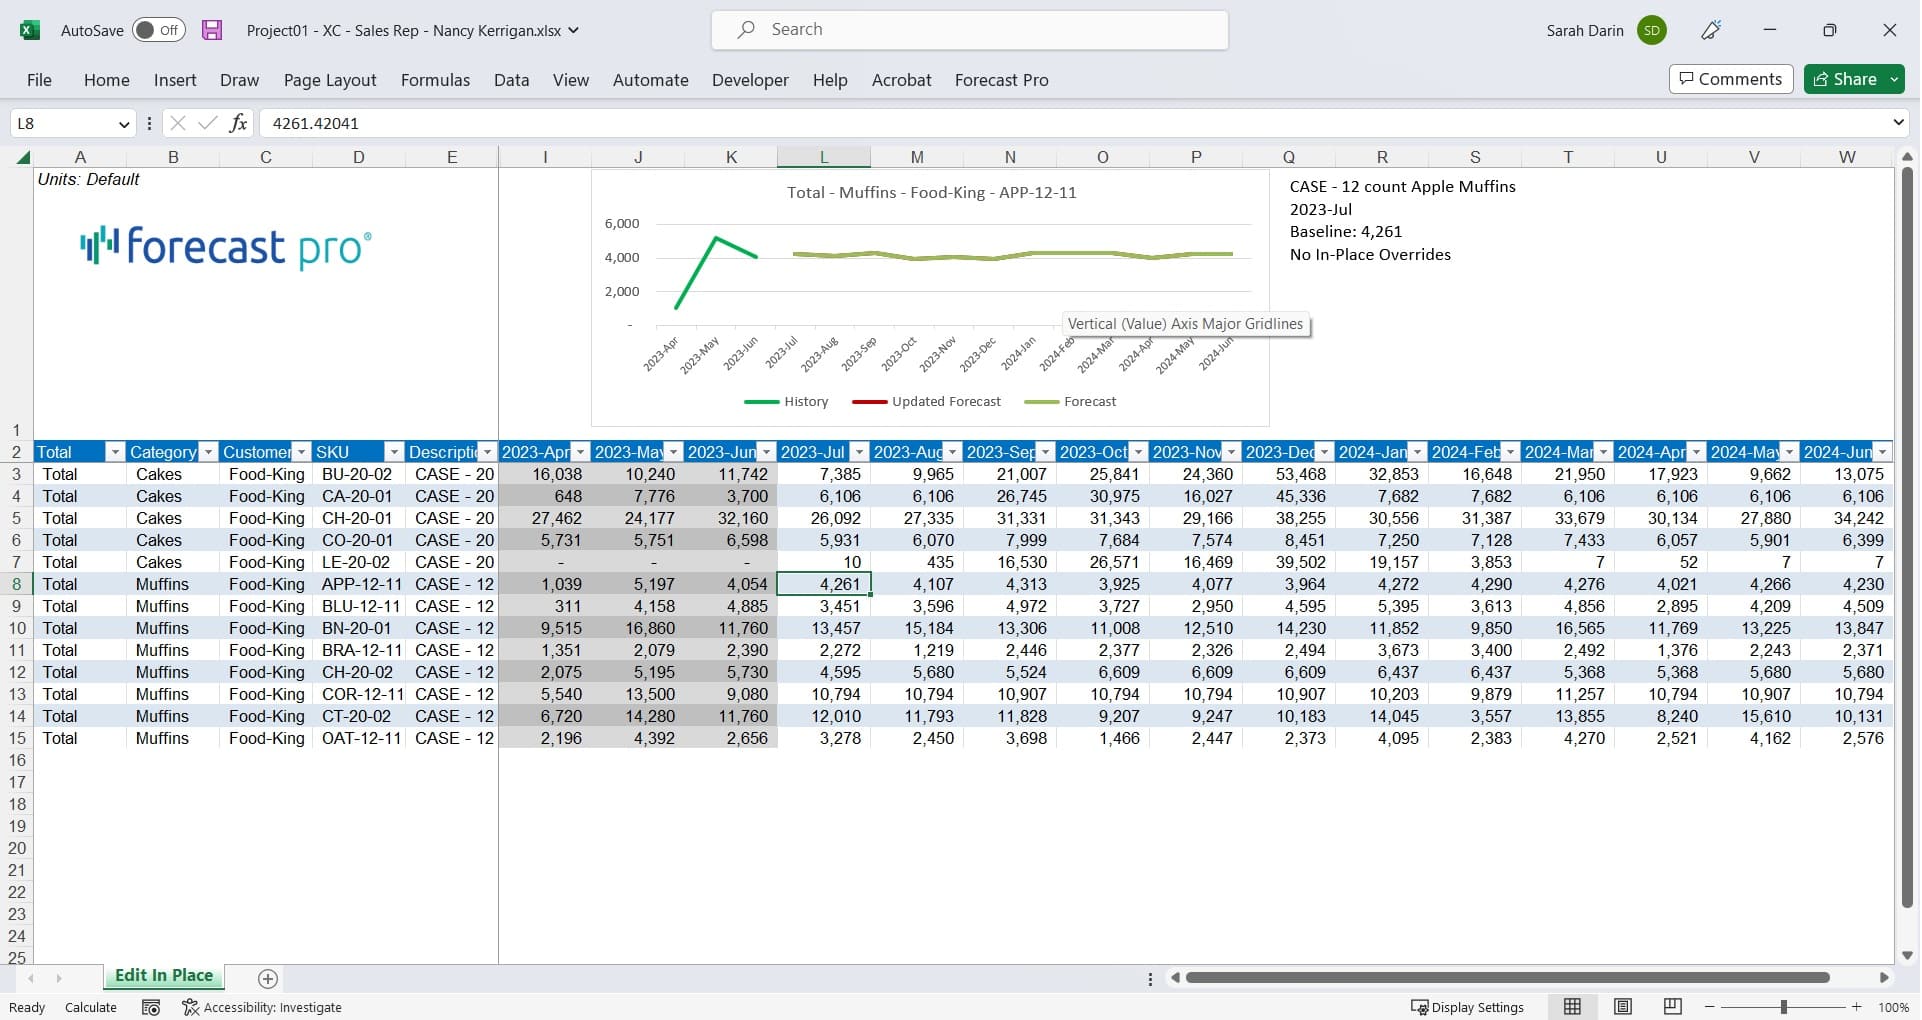
Task: Click the zoom slider handle
Action: [1783, 1007]
